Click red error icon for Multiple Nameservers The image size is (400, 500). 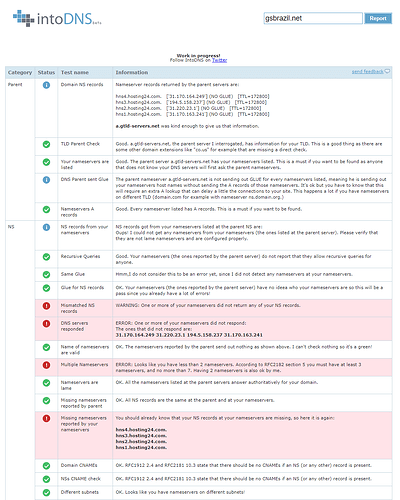click(46, 365)
